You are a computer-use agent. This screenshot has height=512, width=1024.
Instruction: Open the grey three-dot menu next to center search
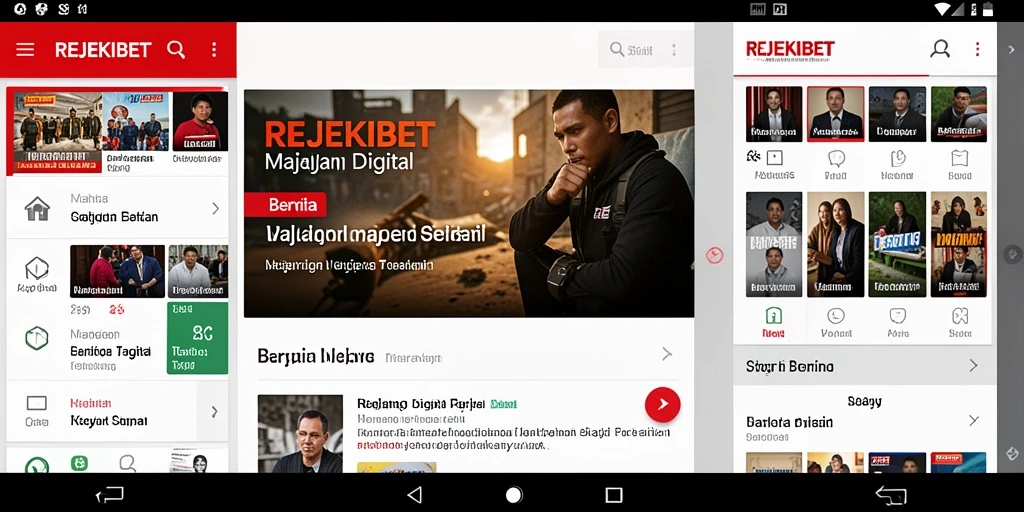pos(673,50)
